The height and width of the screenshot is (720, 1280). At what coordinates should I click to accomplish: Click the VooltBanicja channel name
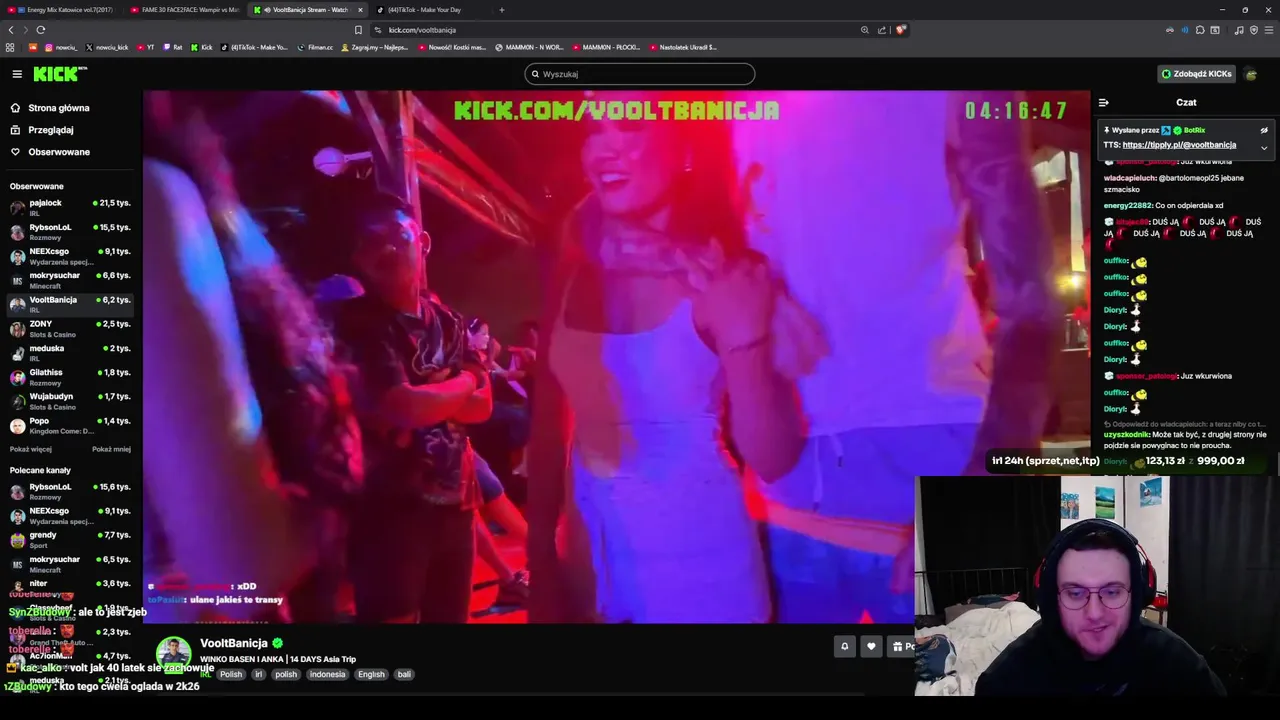click(x=234, y=643)
